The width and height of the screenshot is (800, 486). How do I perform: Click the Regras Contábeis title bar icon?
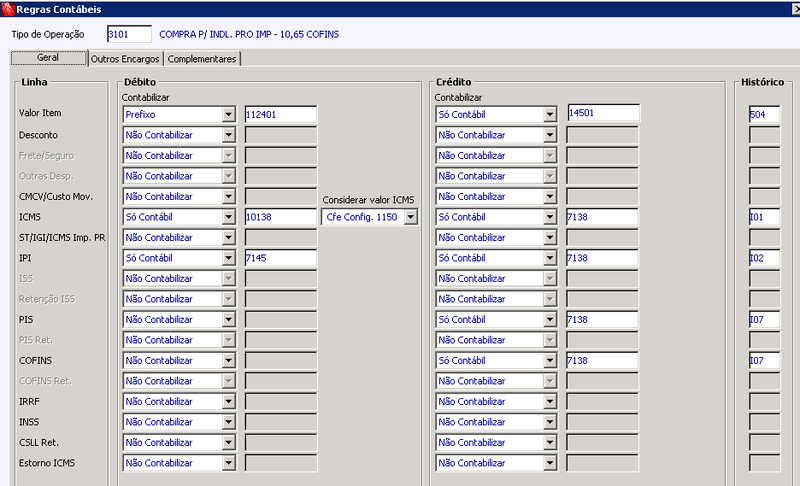(8, 9)
